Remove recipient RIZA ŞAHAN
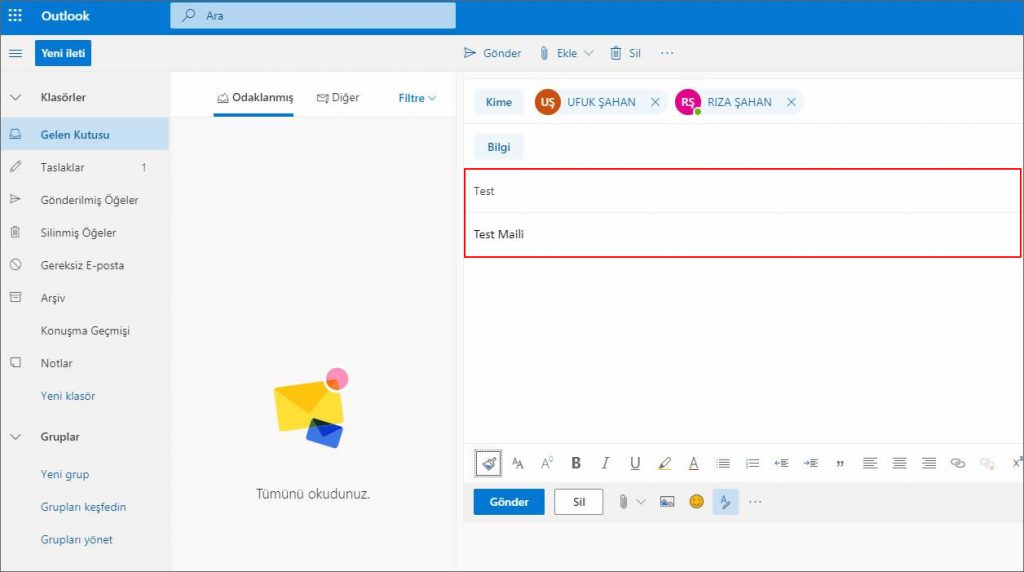 point(791,102)
